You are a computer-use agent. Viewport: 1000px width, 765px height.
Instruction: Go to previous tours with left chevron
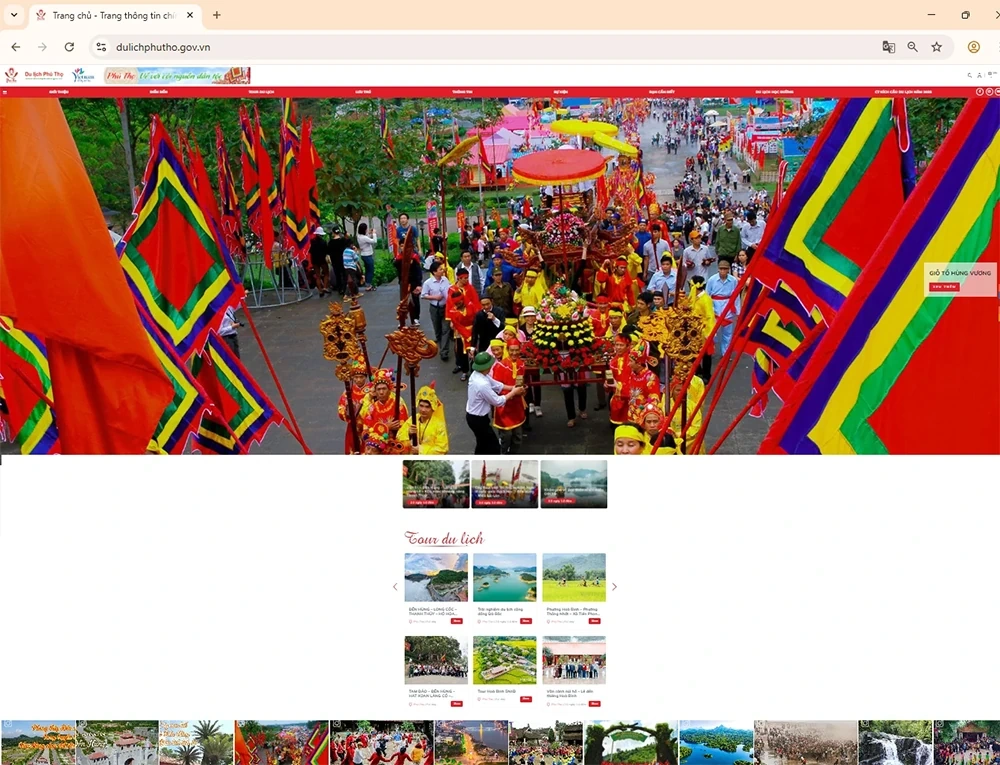pyautogui.click(x=395, y=587)
